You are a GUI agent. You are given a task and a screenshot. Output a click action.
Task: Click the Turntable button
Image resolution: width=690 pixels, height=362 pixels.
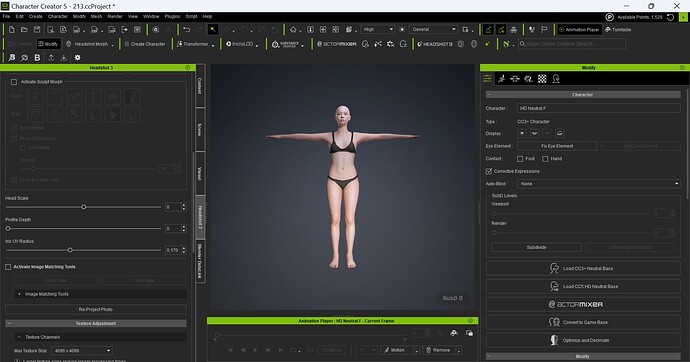click(x=618, y=29)
